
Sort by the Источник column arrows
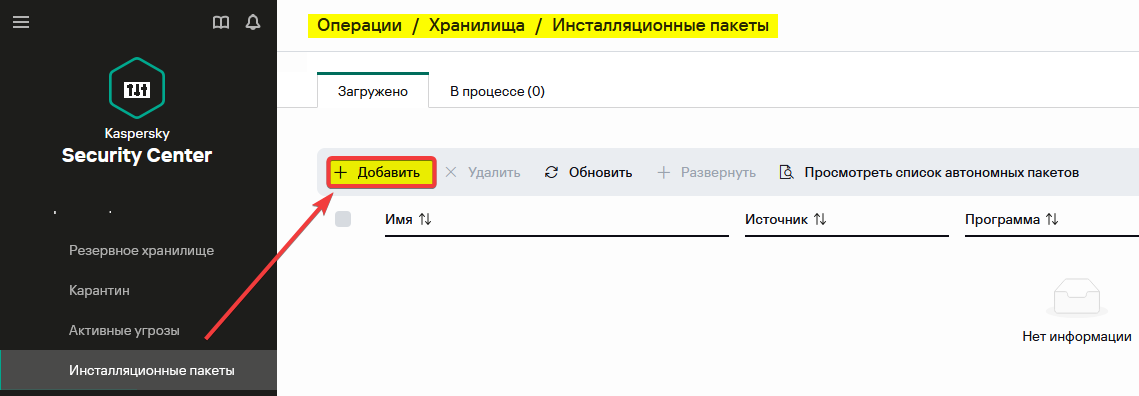(819, 219)
